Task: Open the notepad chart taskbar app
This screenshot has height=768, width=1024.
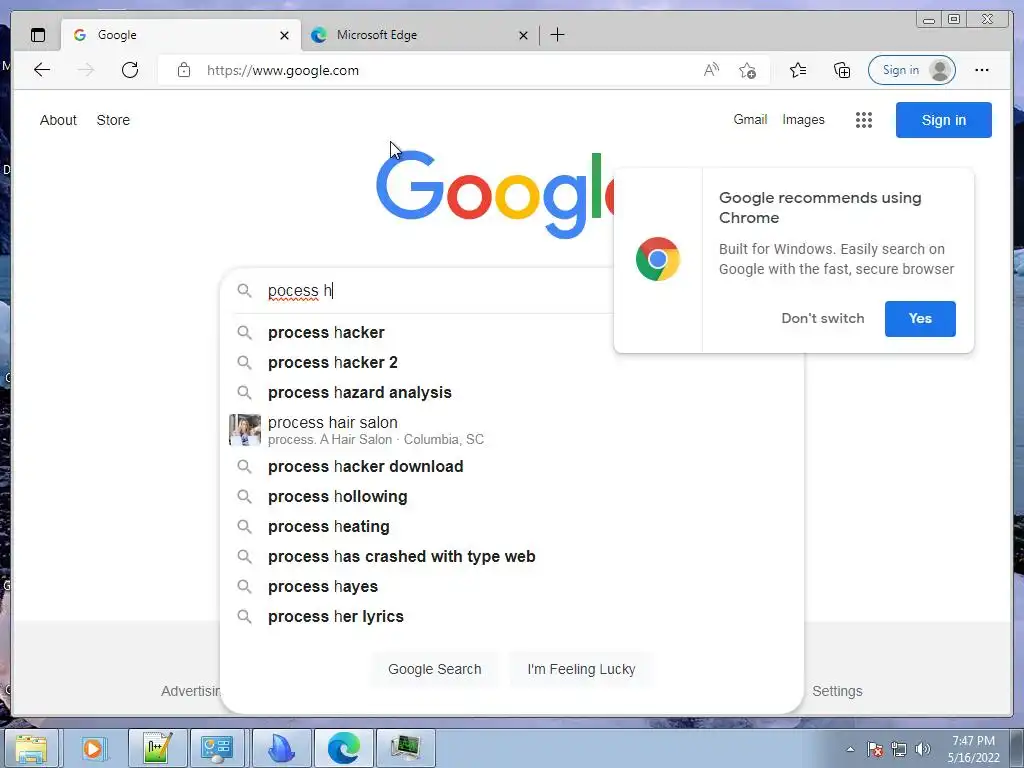Action: coord(157,748)
